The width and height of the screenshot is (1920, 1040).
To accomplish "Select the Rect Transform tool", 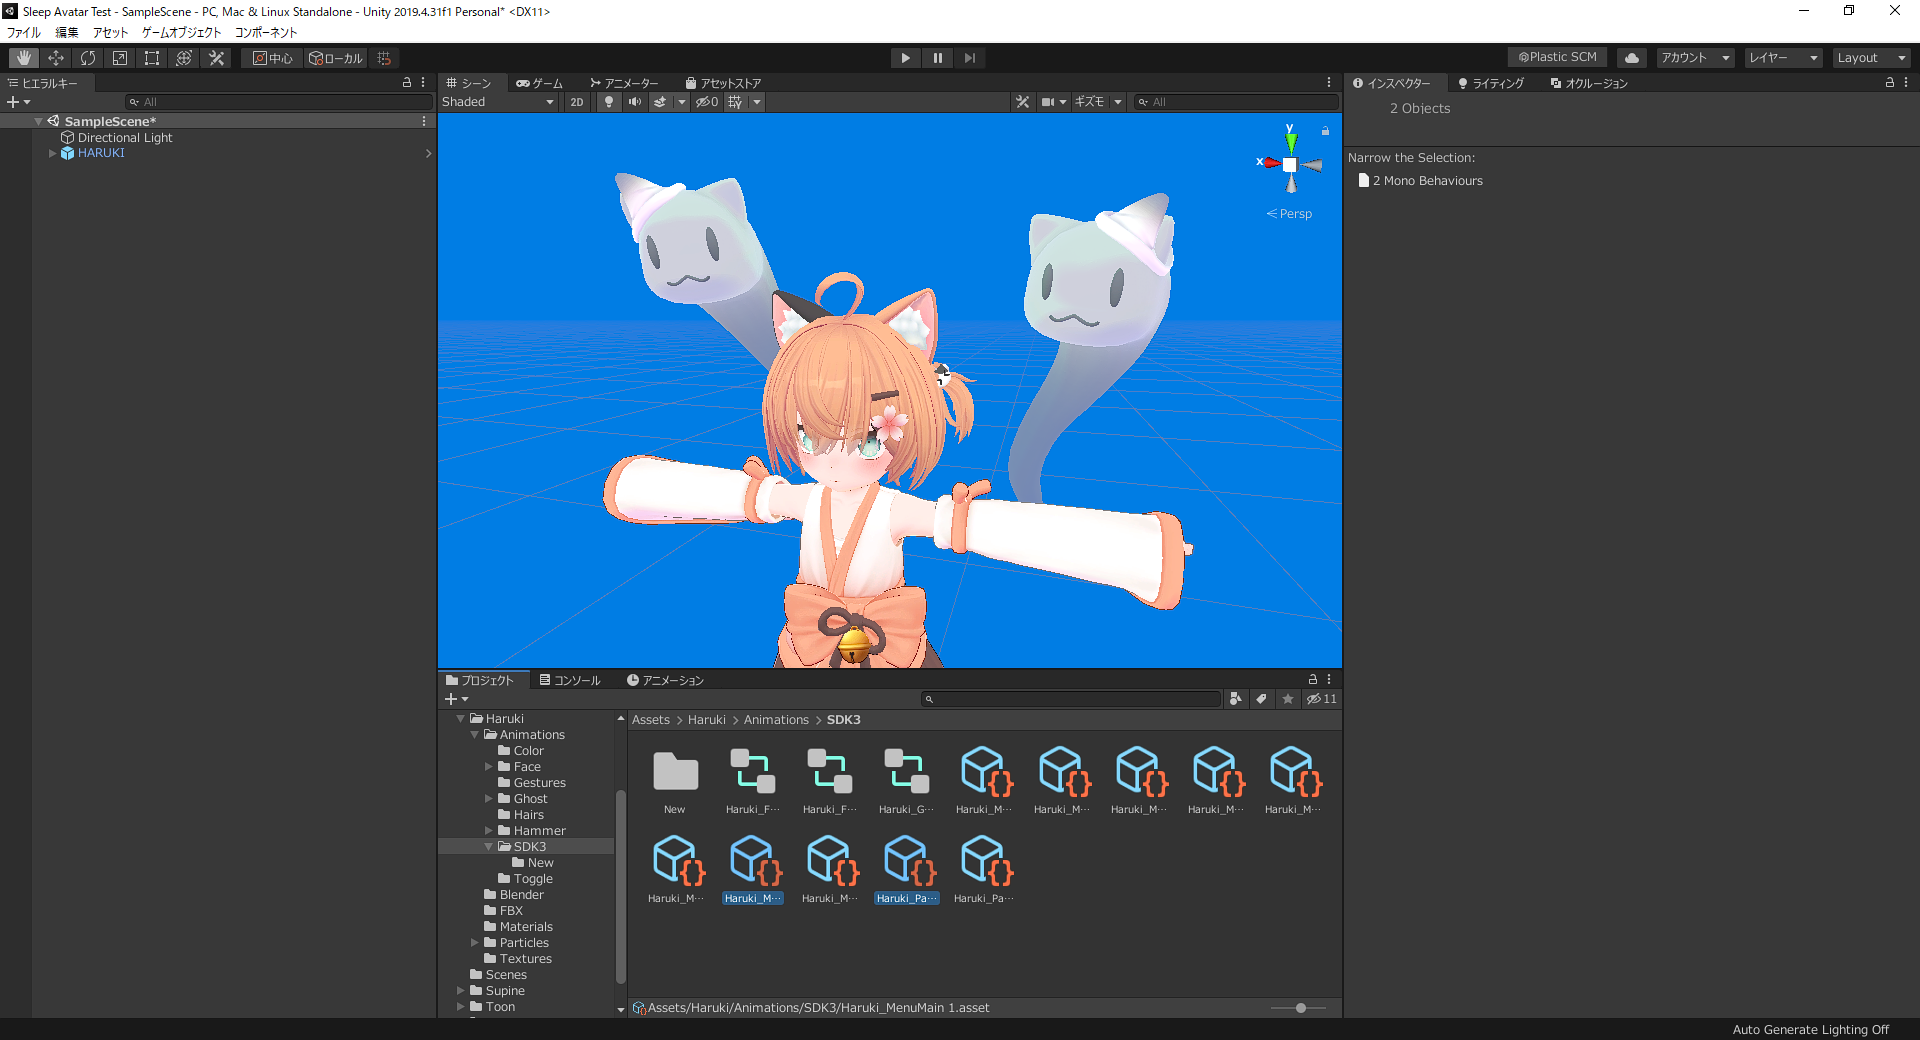I will [151, 57].
